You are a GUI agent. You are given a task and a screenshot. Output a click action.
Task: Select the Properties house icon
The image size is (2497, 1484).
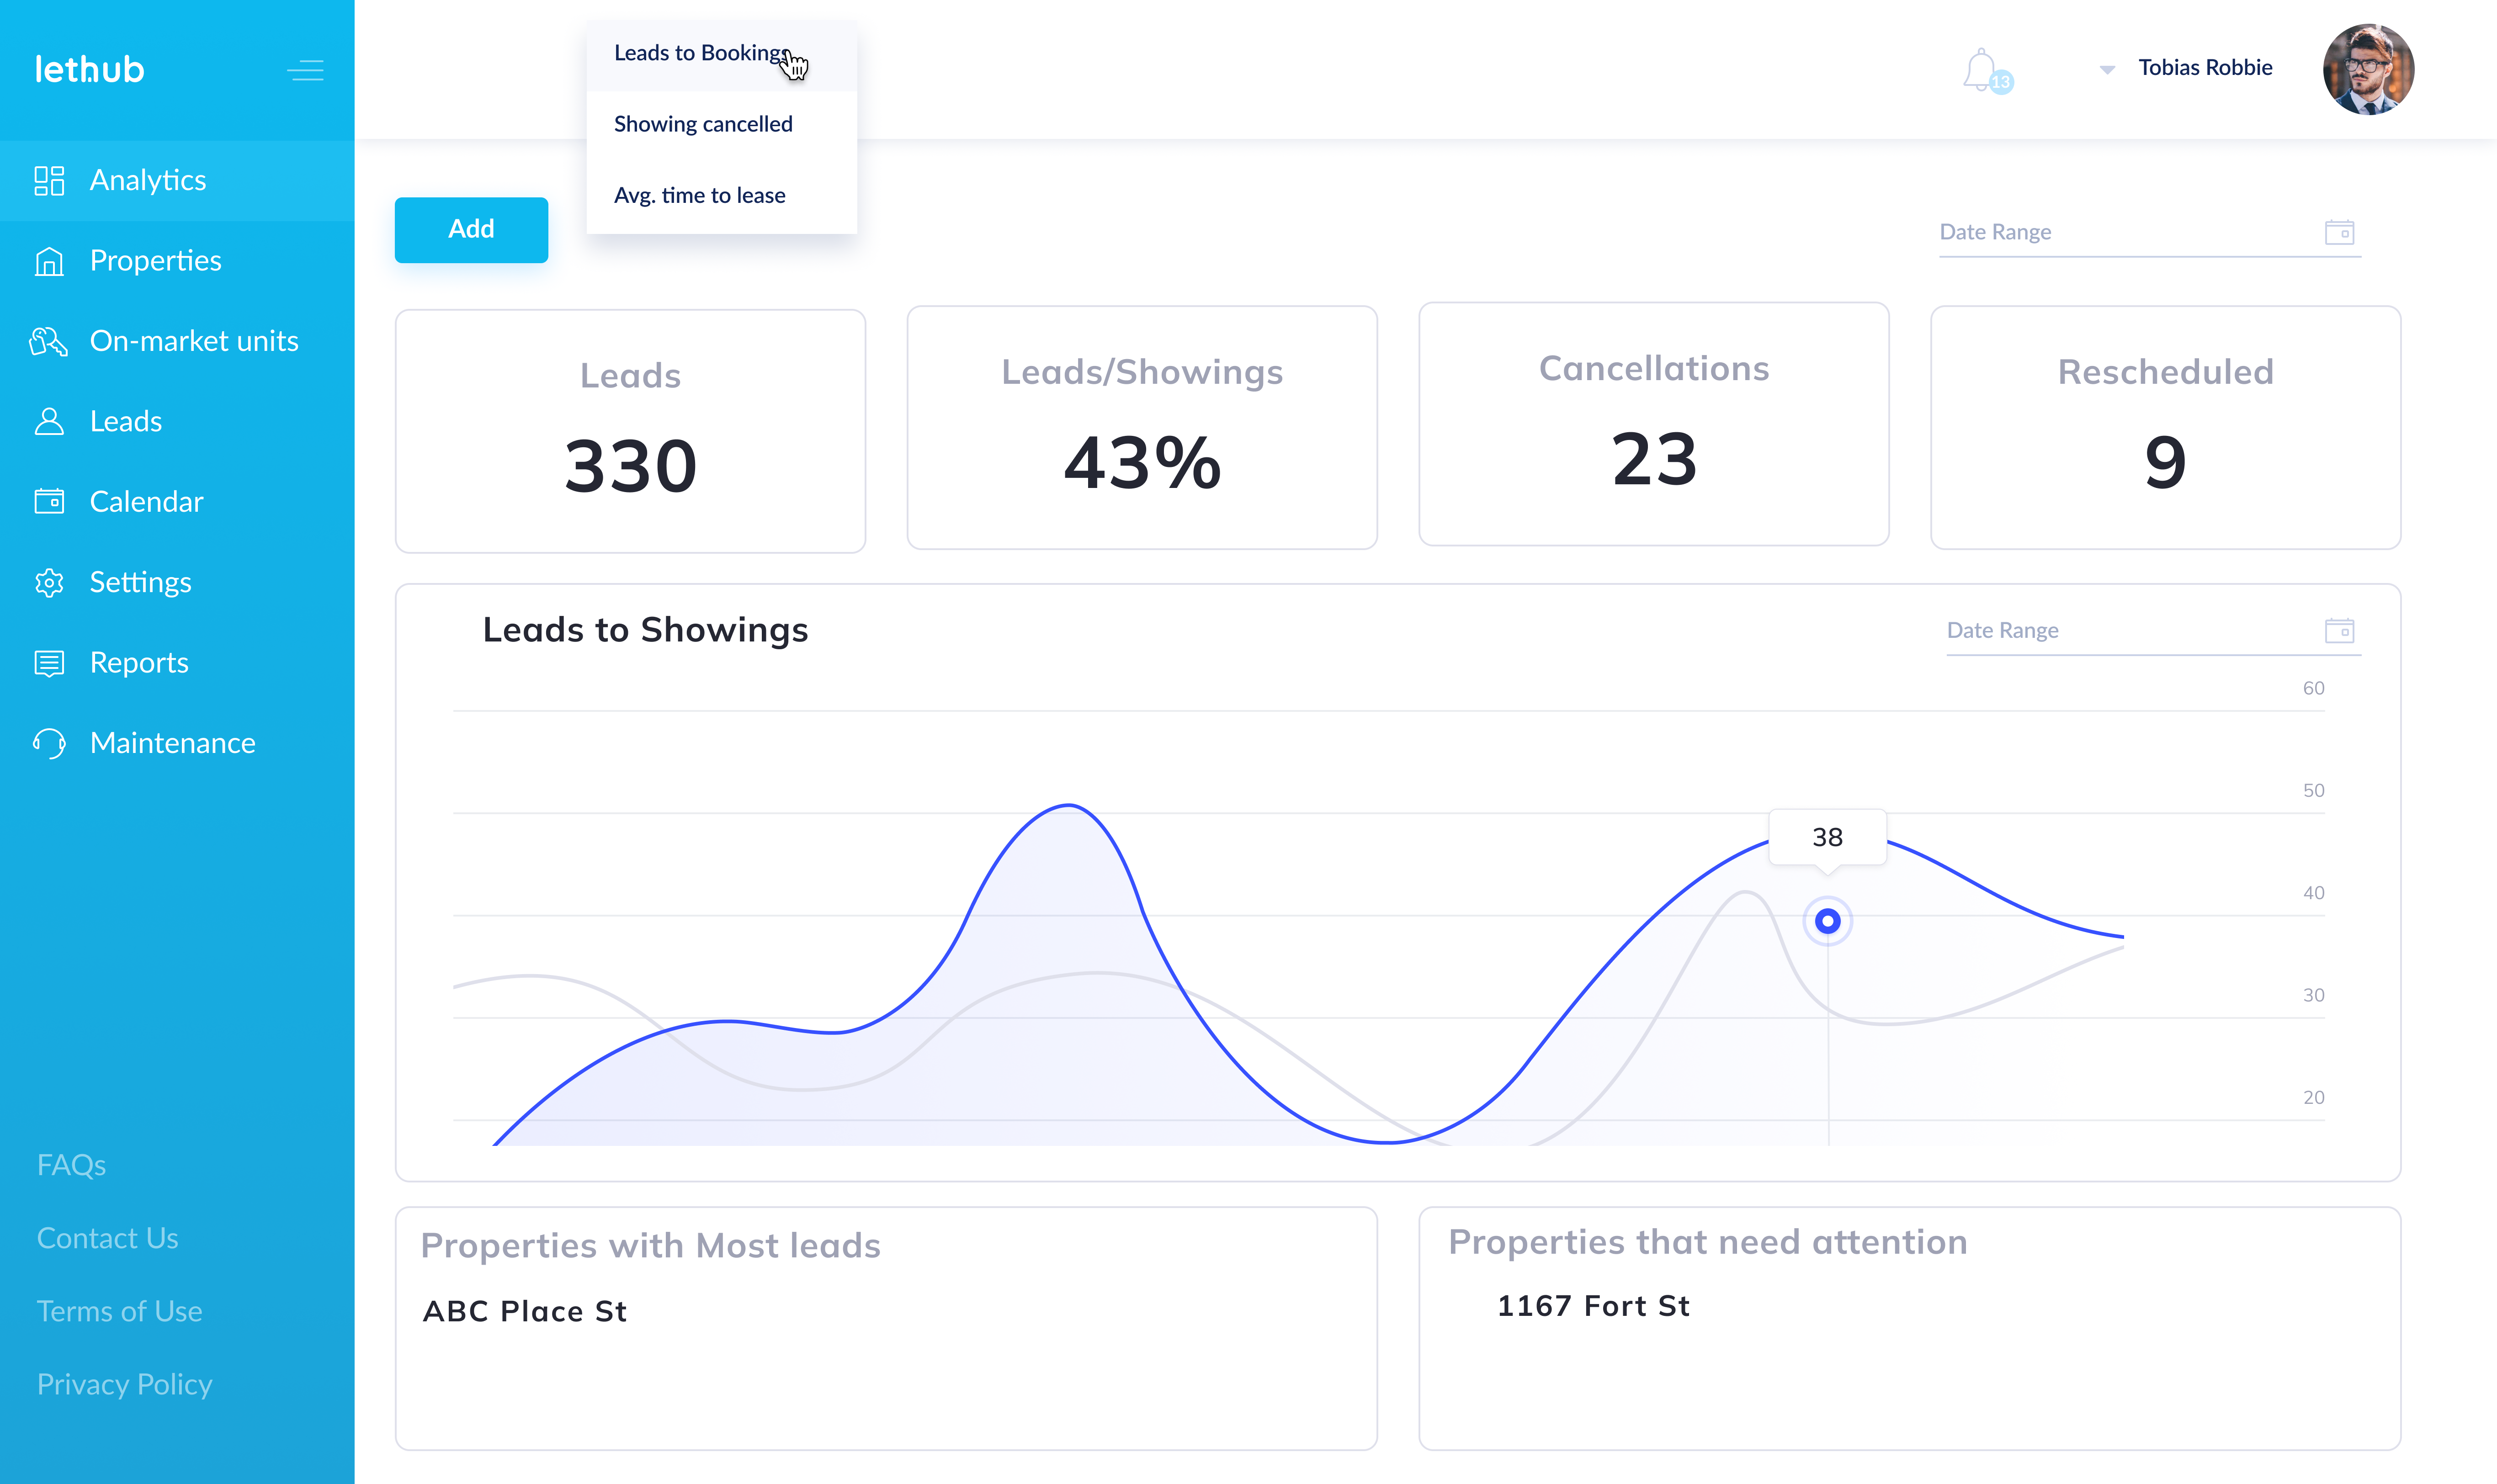49,260
